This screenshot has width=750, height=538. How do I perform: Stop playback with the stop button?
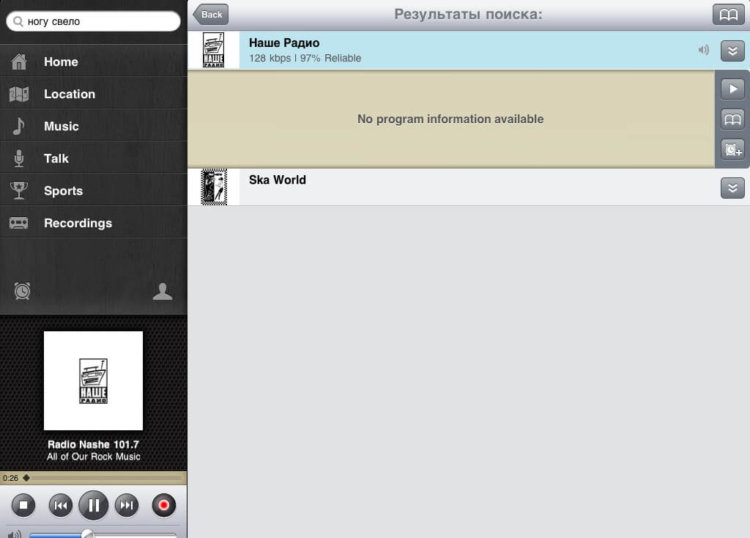(23, 505)
